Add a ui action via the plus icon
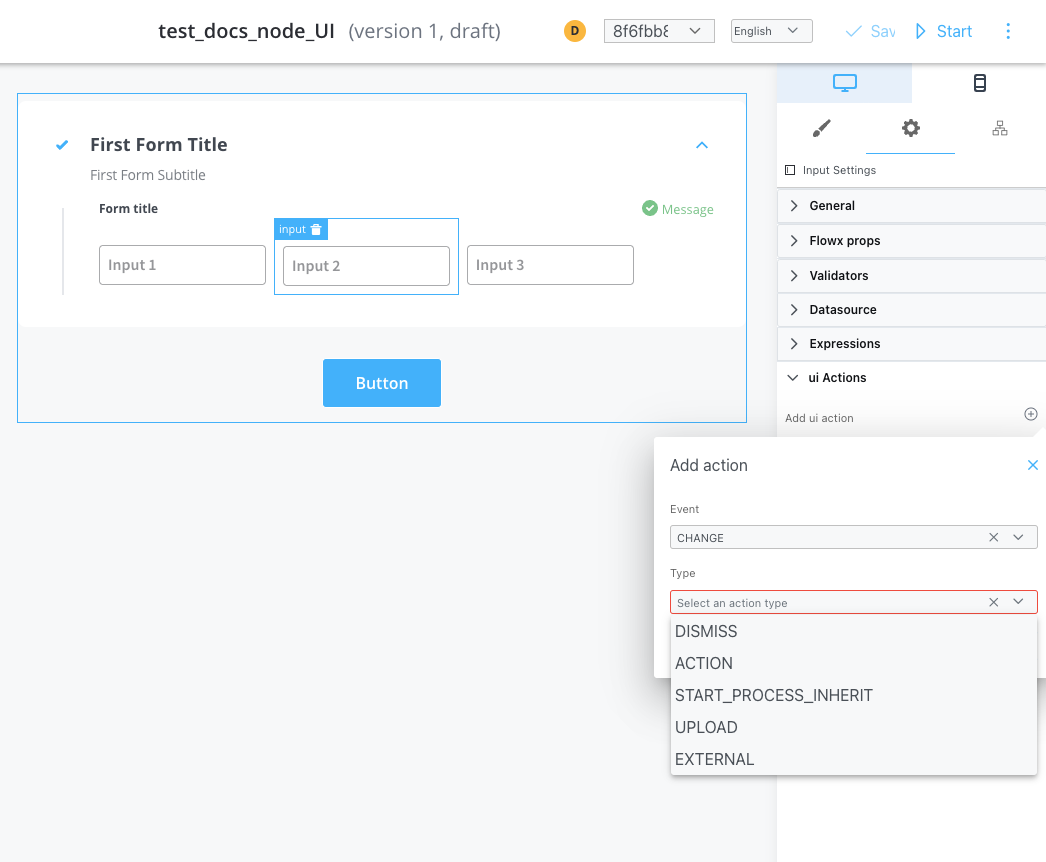Screen dimensions: 1046x862 coord(1030,413)
